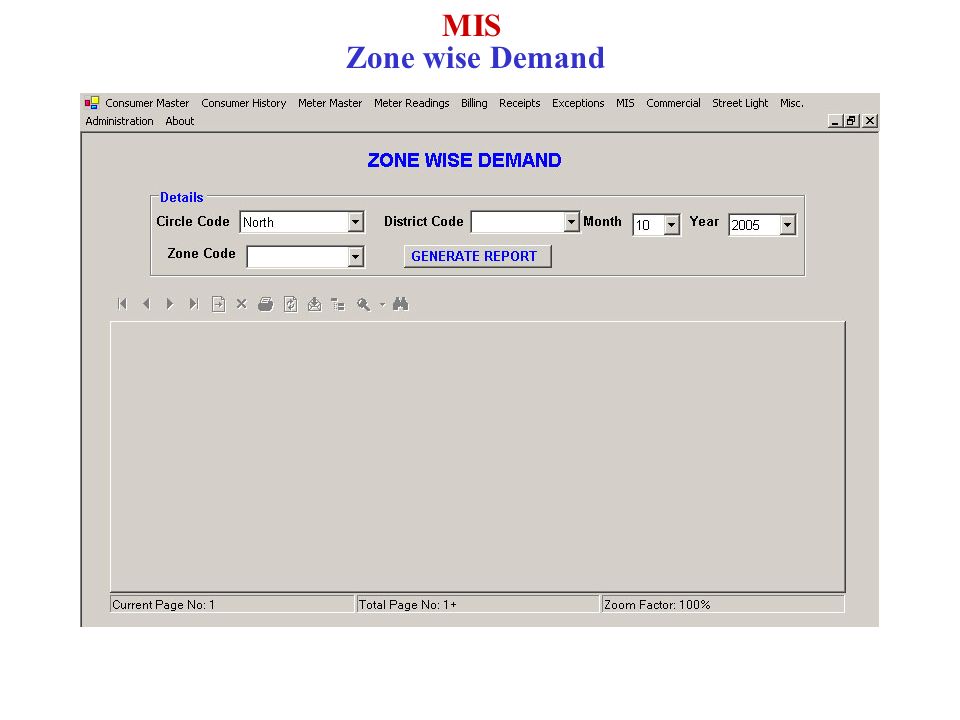The height and width of the screenshot is (720, 960).
Task: Search text with binoculars icon
Action: pos(400,304)
